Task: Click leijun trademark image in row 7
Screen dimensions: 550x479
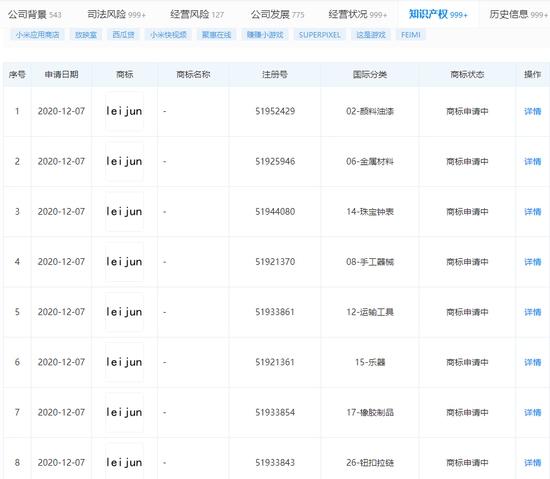Action: pyautogui.click(x=125, y=412)
